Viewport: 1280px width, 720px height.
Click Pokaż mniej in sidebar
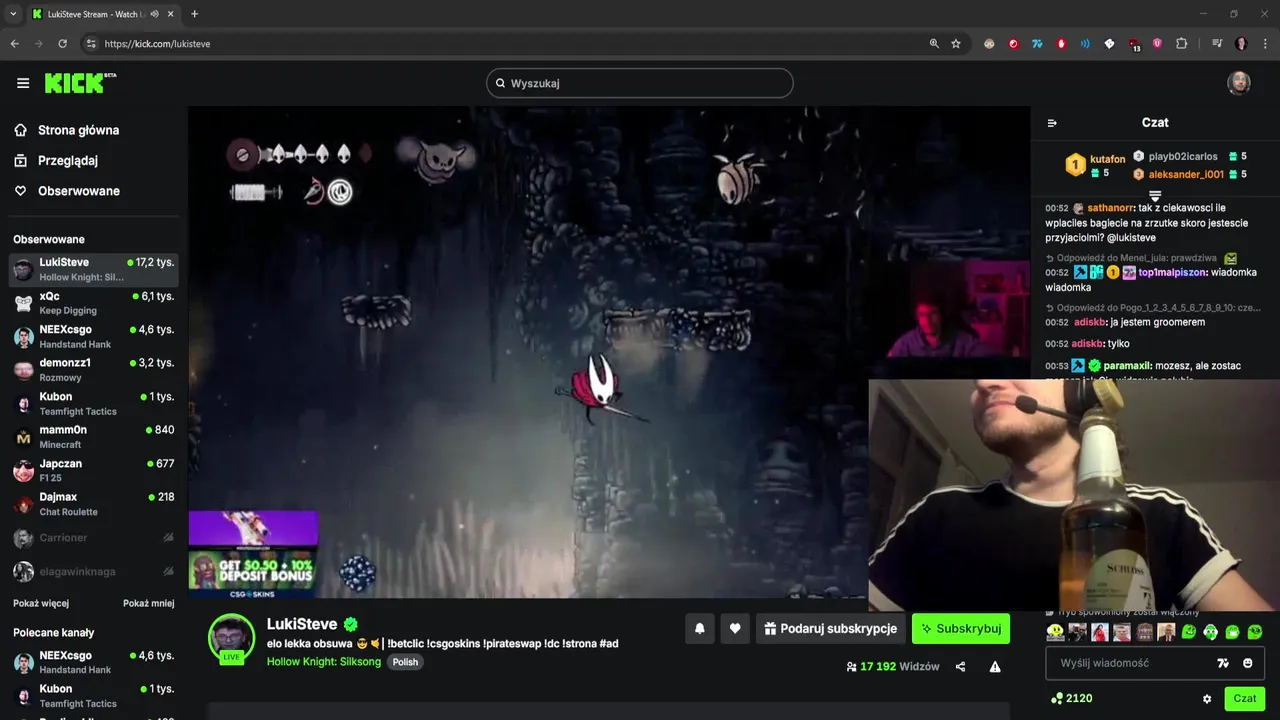(149, 603)
